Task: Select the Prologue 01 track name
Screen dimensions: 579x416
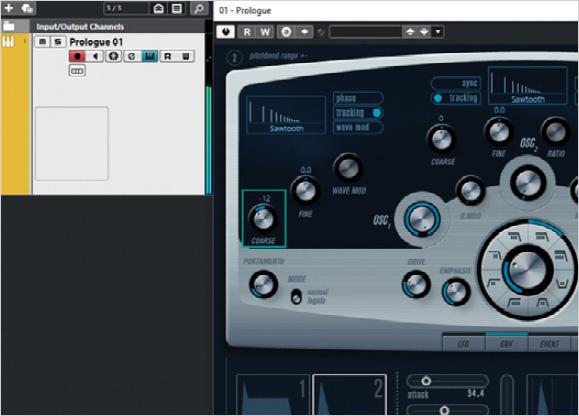Action: click(x=96, y=42)
